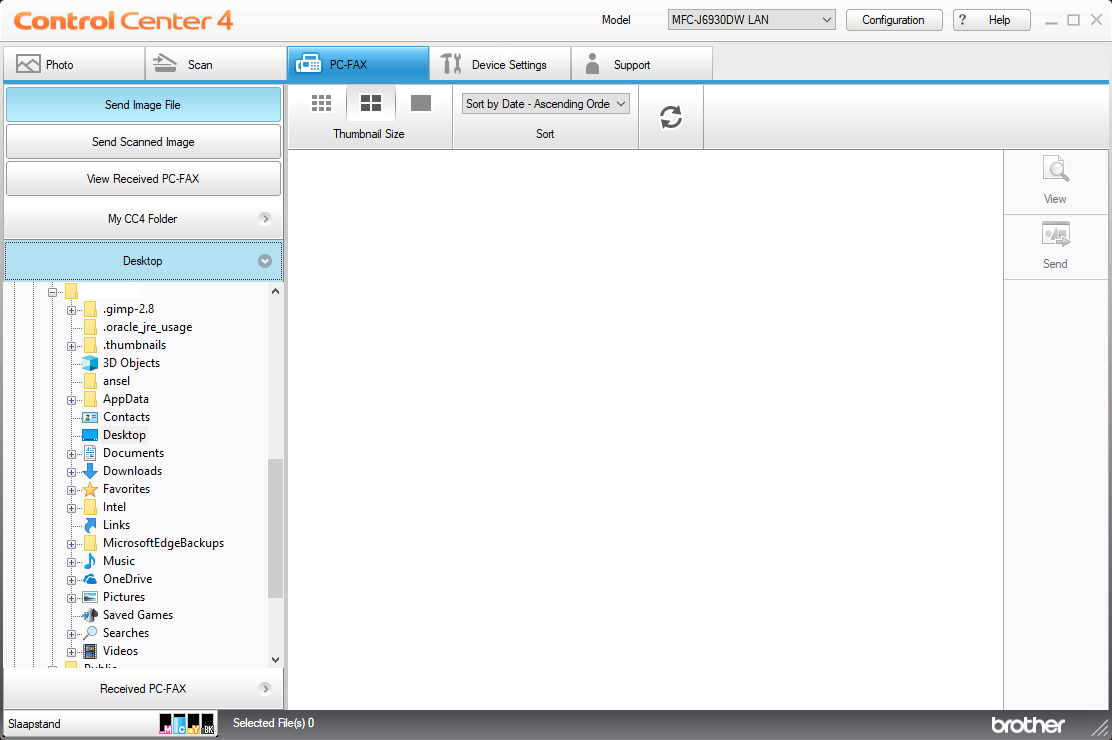Switch to the Scan tab
Screen dimensions: 1112x740
[216, 64]
